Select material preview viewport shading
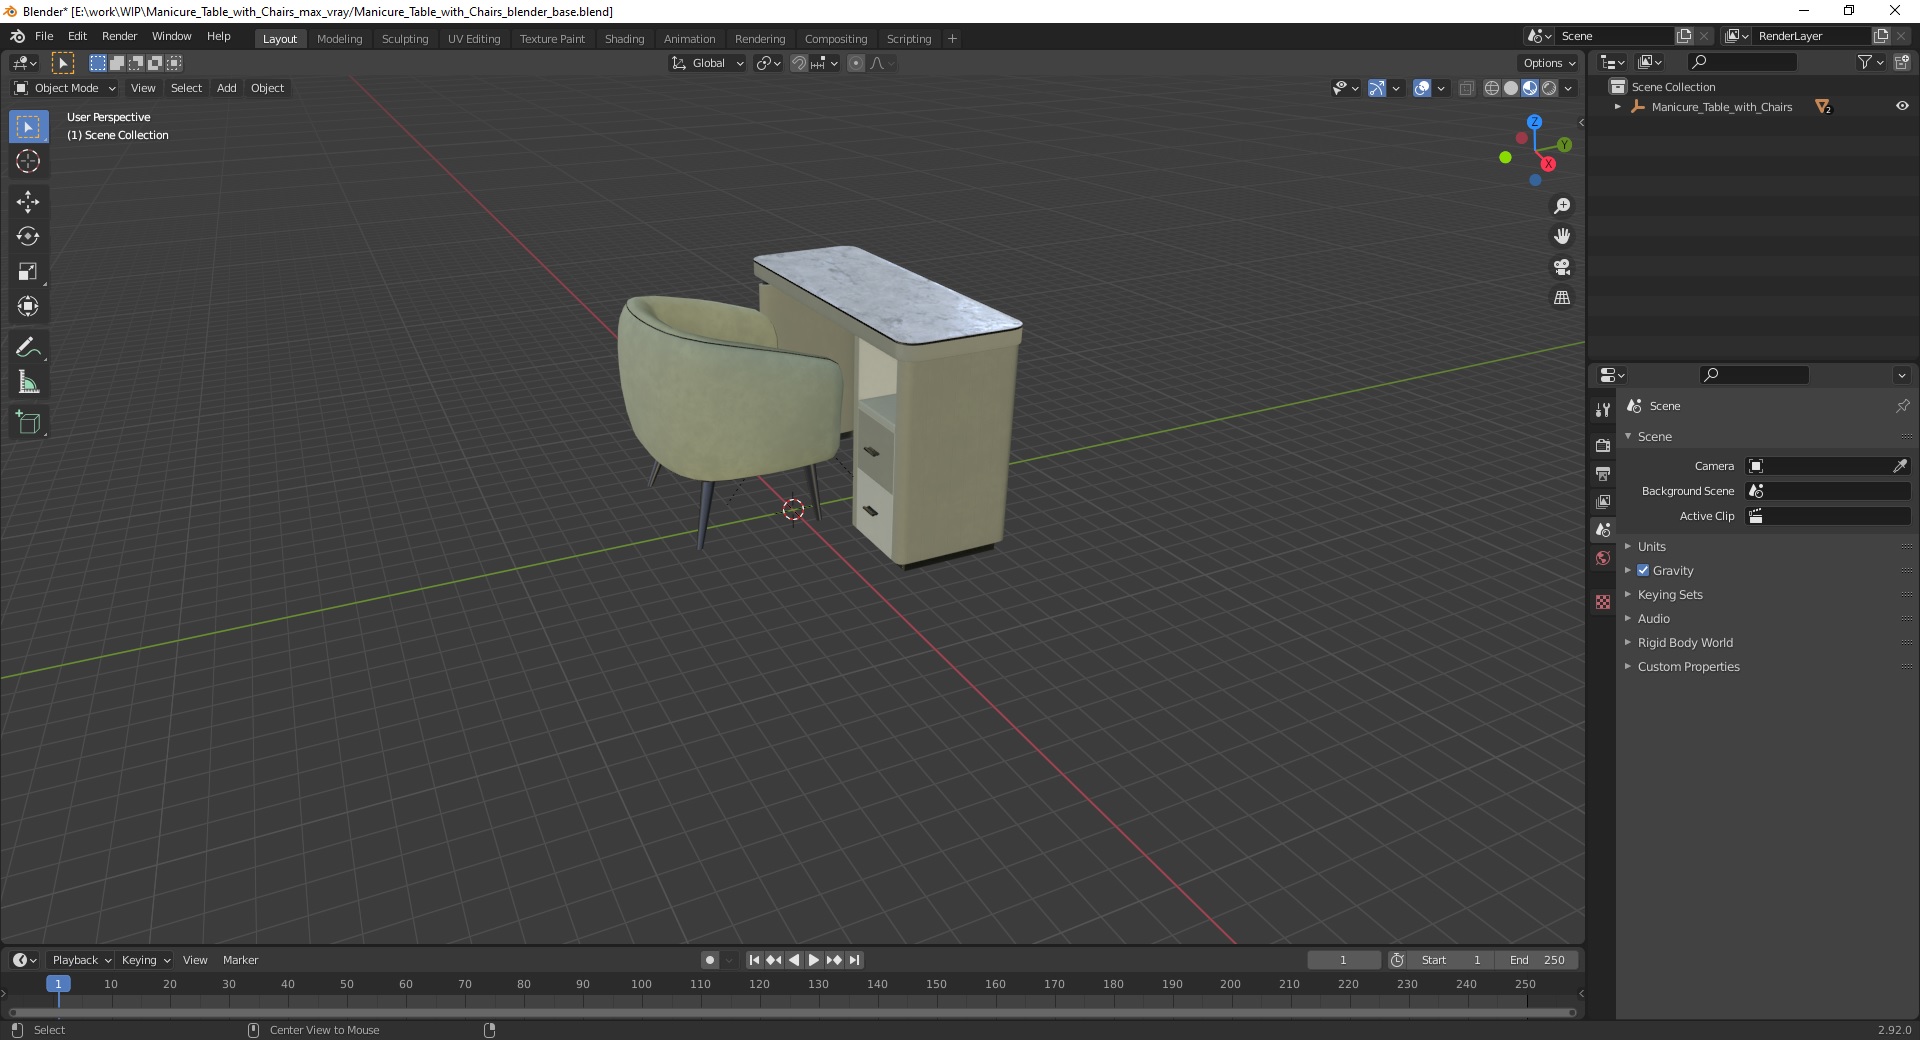The image size is (1920, 1040). (x=1530, y=88)
